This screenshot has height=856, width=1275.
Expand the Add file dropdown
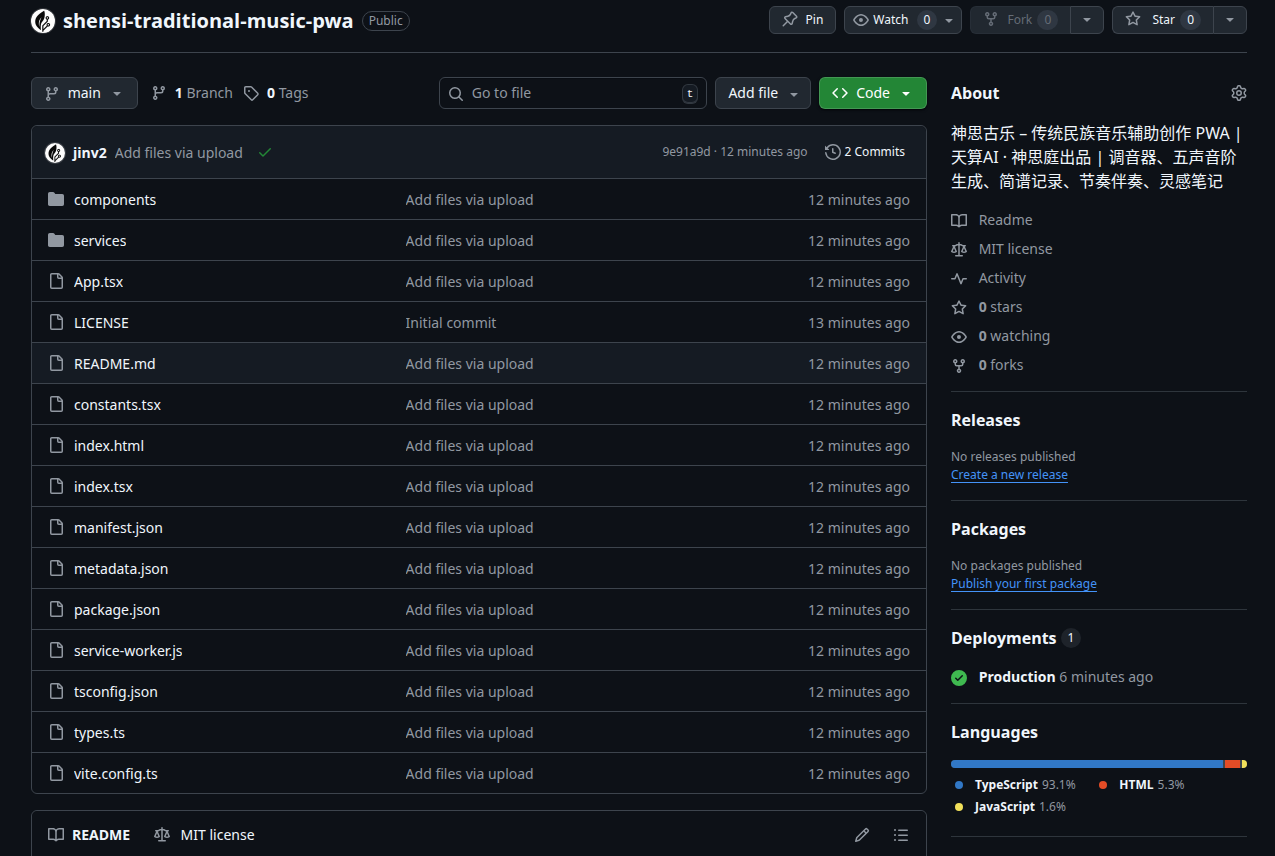click(762, 93)
